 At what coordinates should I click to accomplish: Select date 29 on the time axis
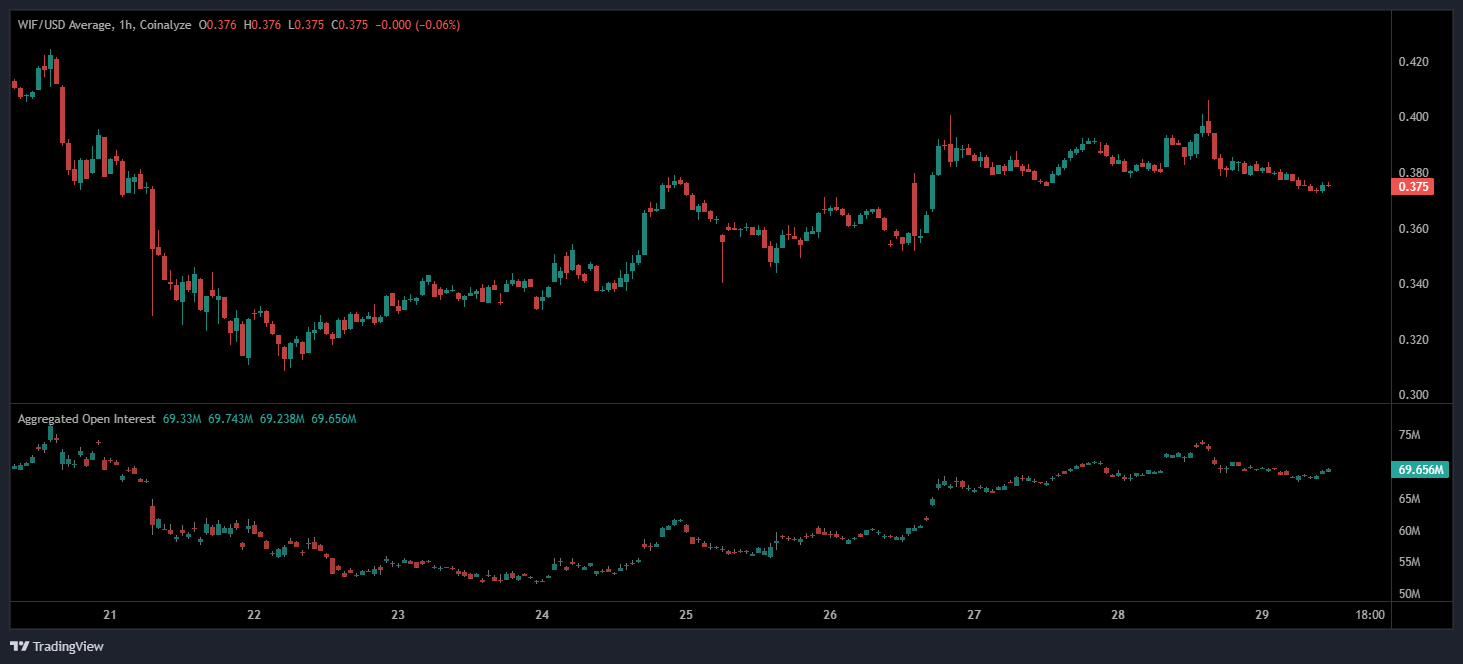pos(1262,615)
